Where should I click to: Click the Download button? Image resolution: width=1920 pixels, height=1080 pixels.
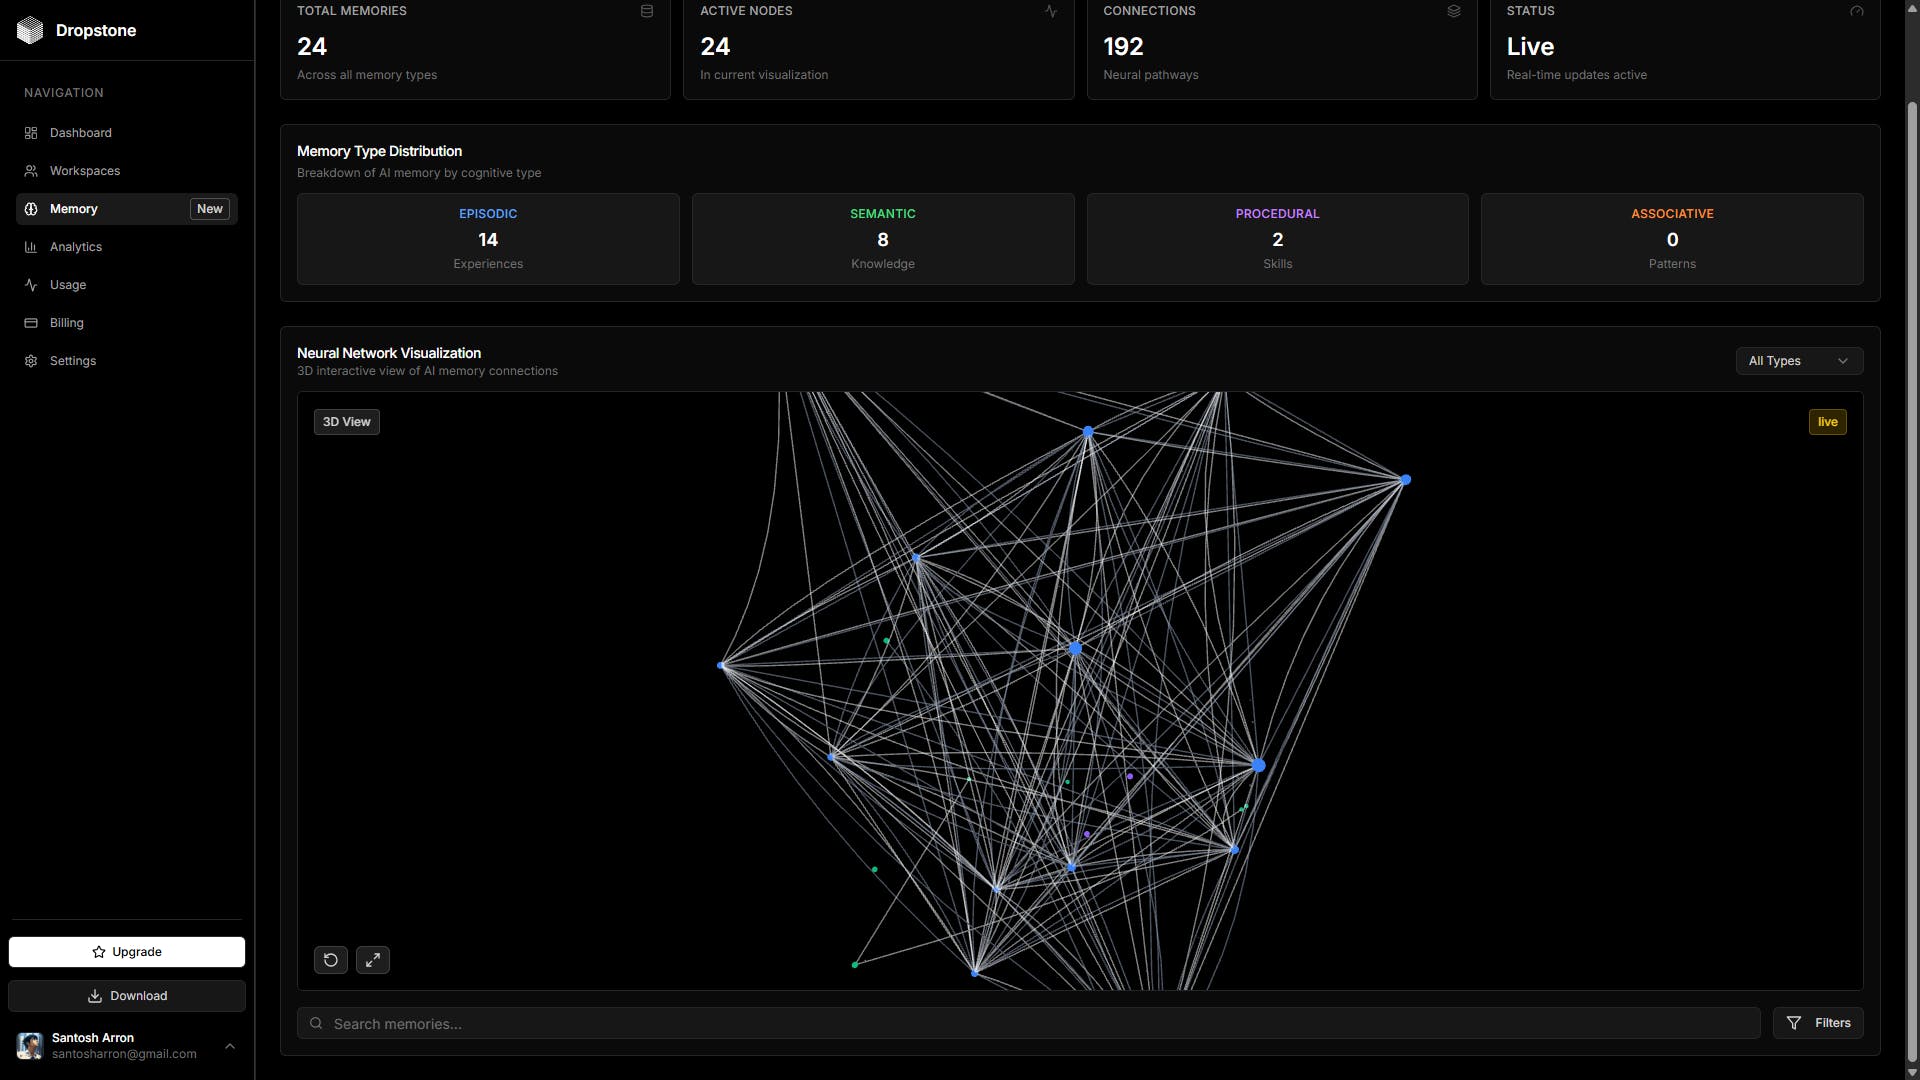point(127,996)
